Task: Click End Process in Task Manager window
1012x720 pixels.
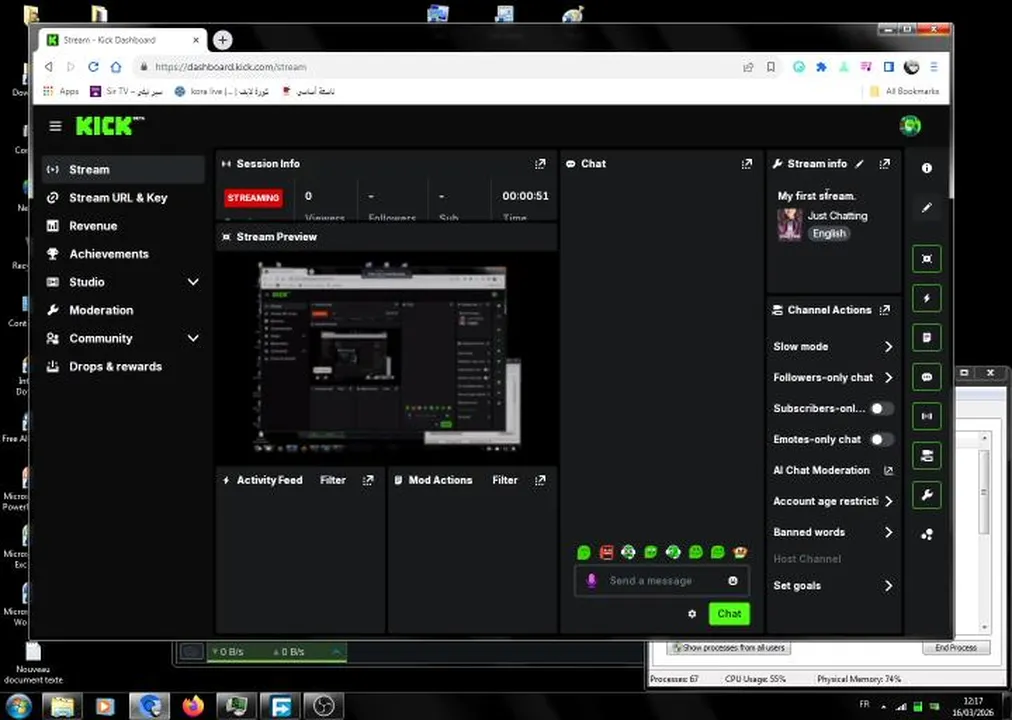Action: [956, 648]
